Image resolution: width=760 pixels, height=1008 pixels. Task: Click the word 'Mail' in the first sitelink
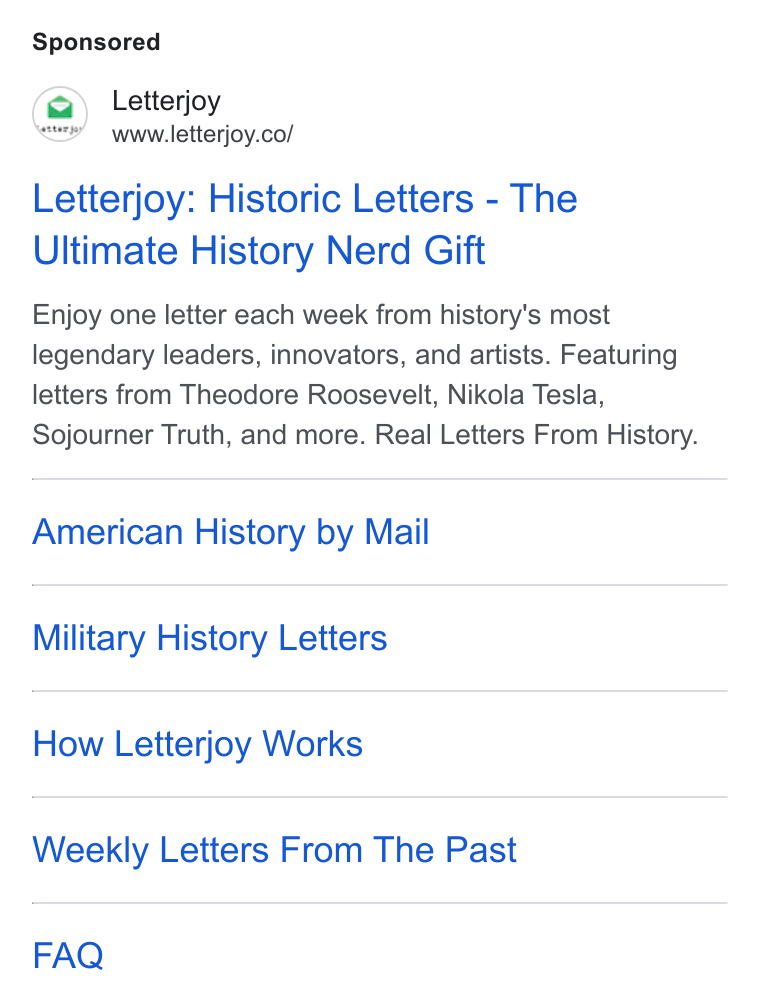click(397, 532)
